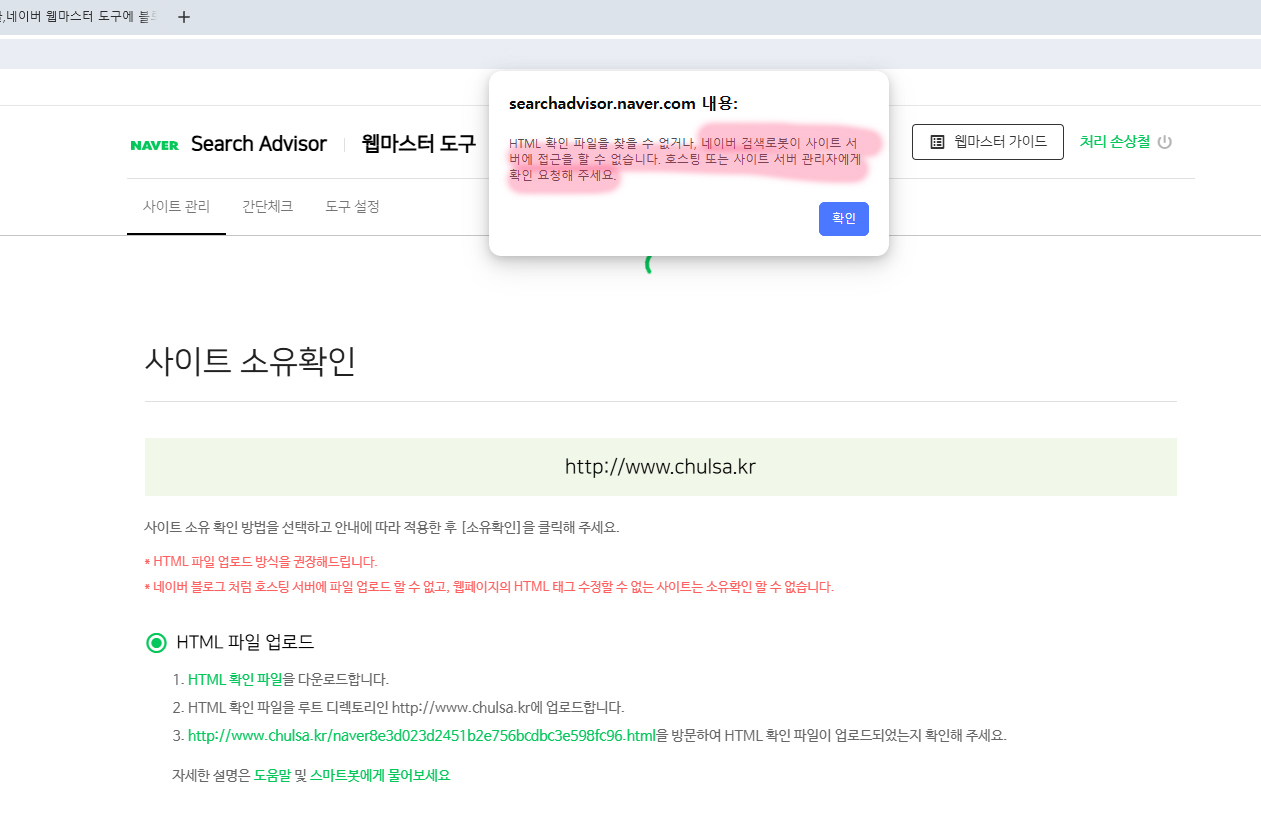Screen dimensions: 1261x816
Task: Click the green NAVER logo
Action: point(154,145)
